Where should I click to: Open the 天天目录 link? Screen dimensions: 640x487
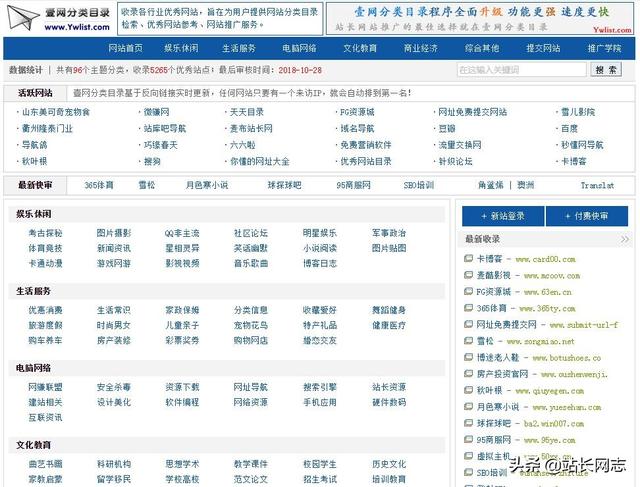pos(247,112)
